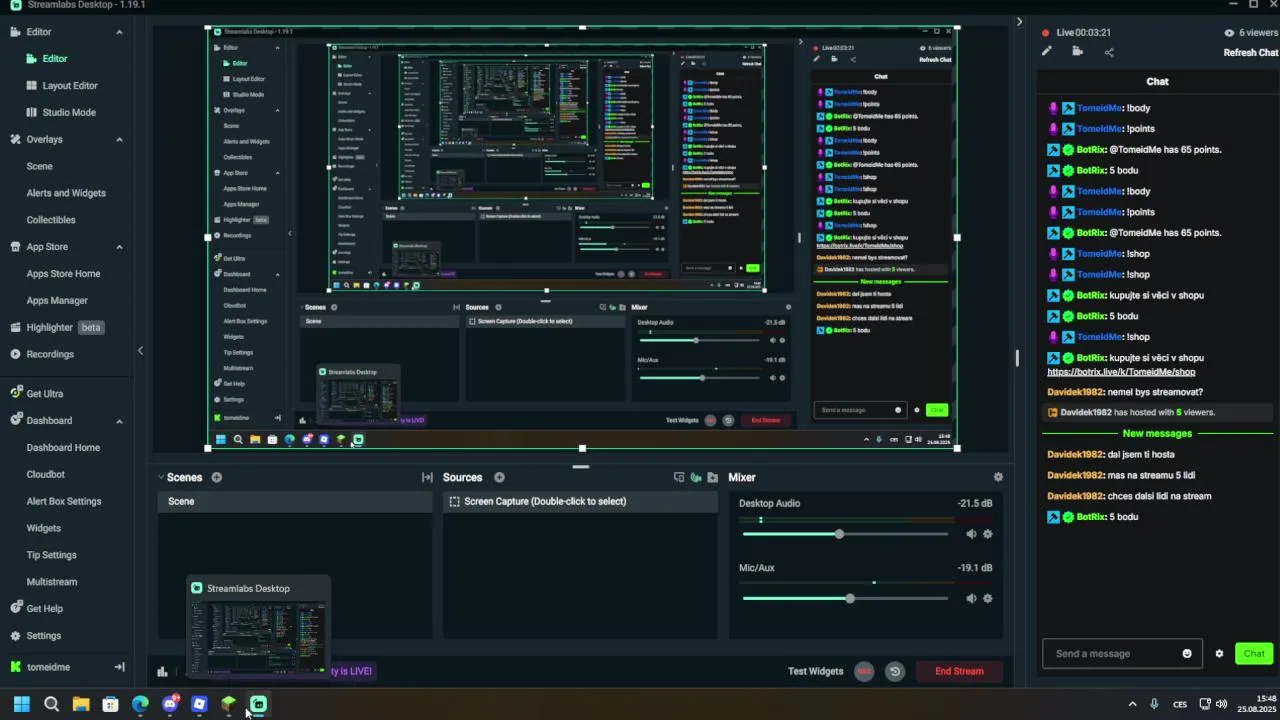Click the share icon in the chat header

pyautogui.click(x=1109, y=52)
